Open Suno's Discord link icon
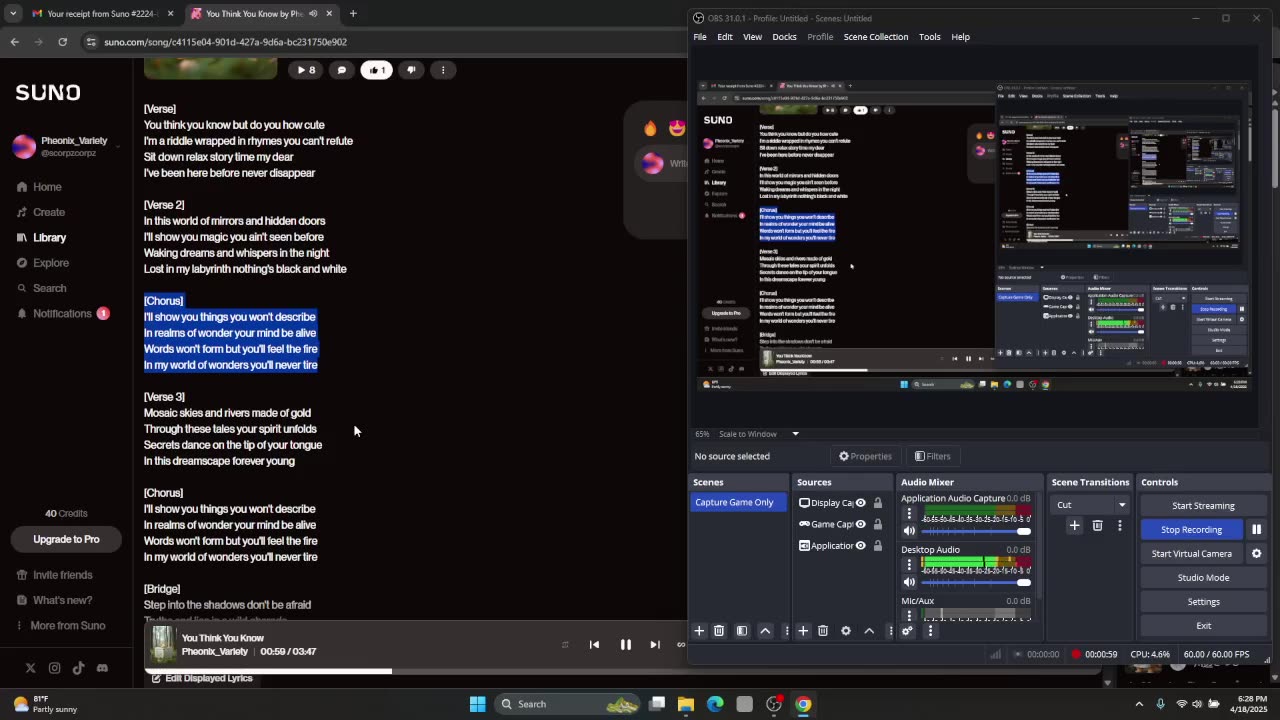The width and height of the screenshot is (1280, 720). [102, 668]
